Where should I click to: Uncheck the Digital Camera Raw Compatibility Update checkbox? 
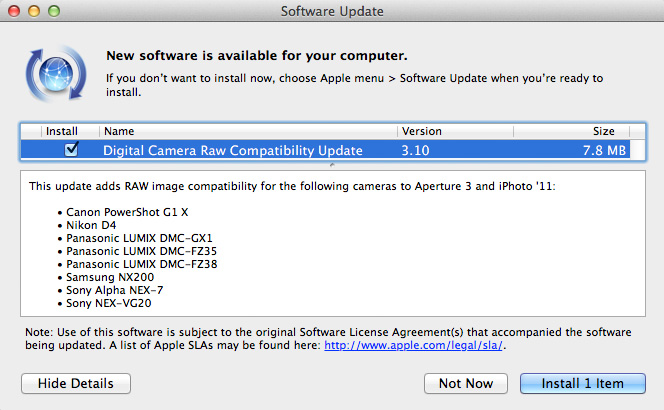(71, 149)
